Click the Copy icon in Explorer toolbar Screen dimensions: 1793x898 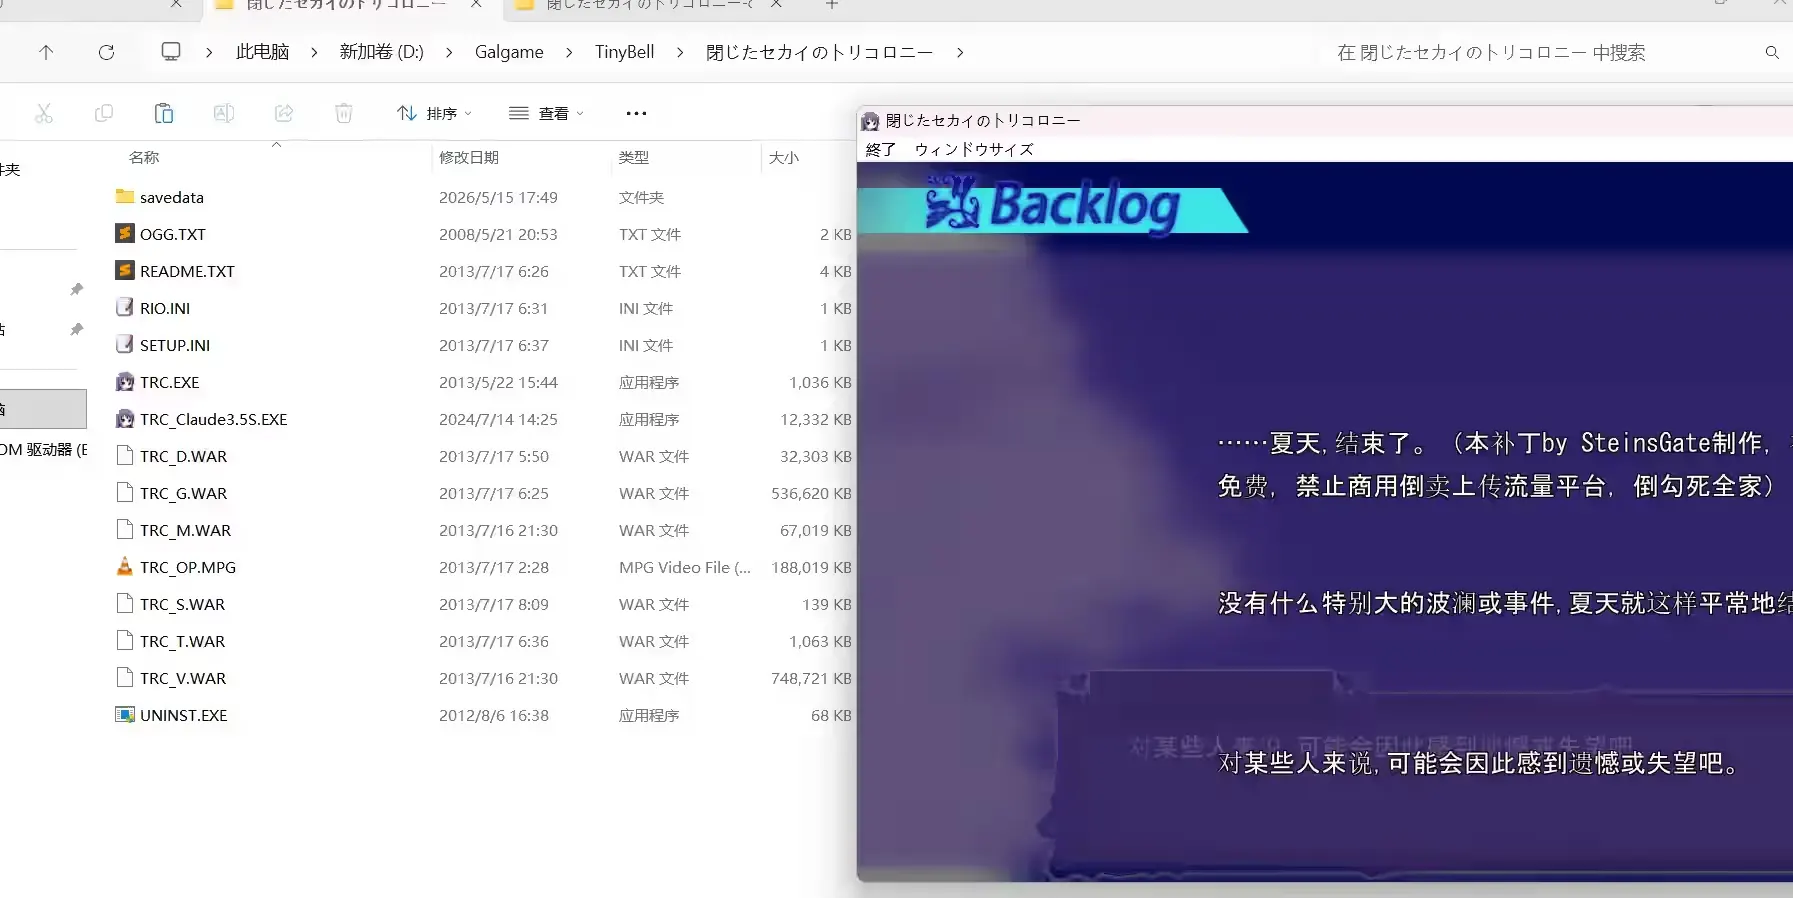click(x=104, y=113)
